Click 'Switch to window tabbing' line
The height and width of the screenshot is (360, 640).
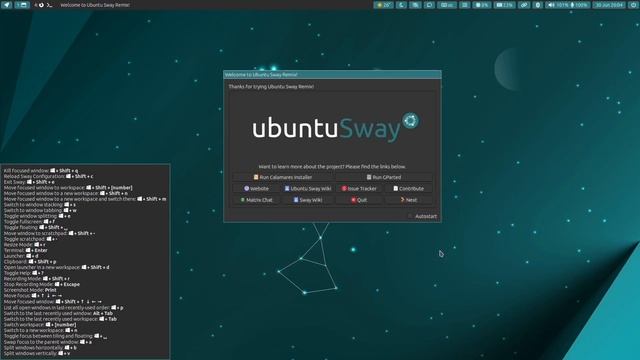point(40,211)
